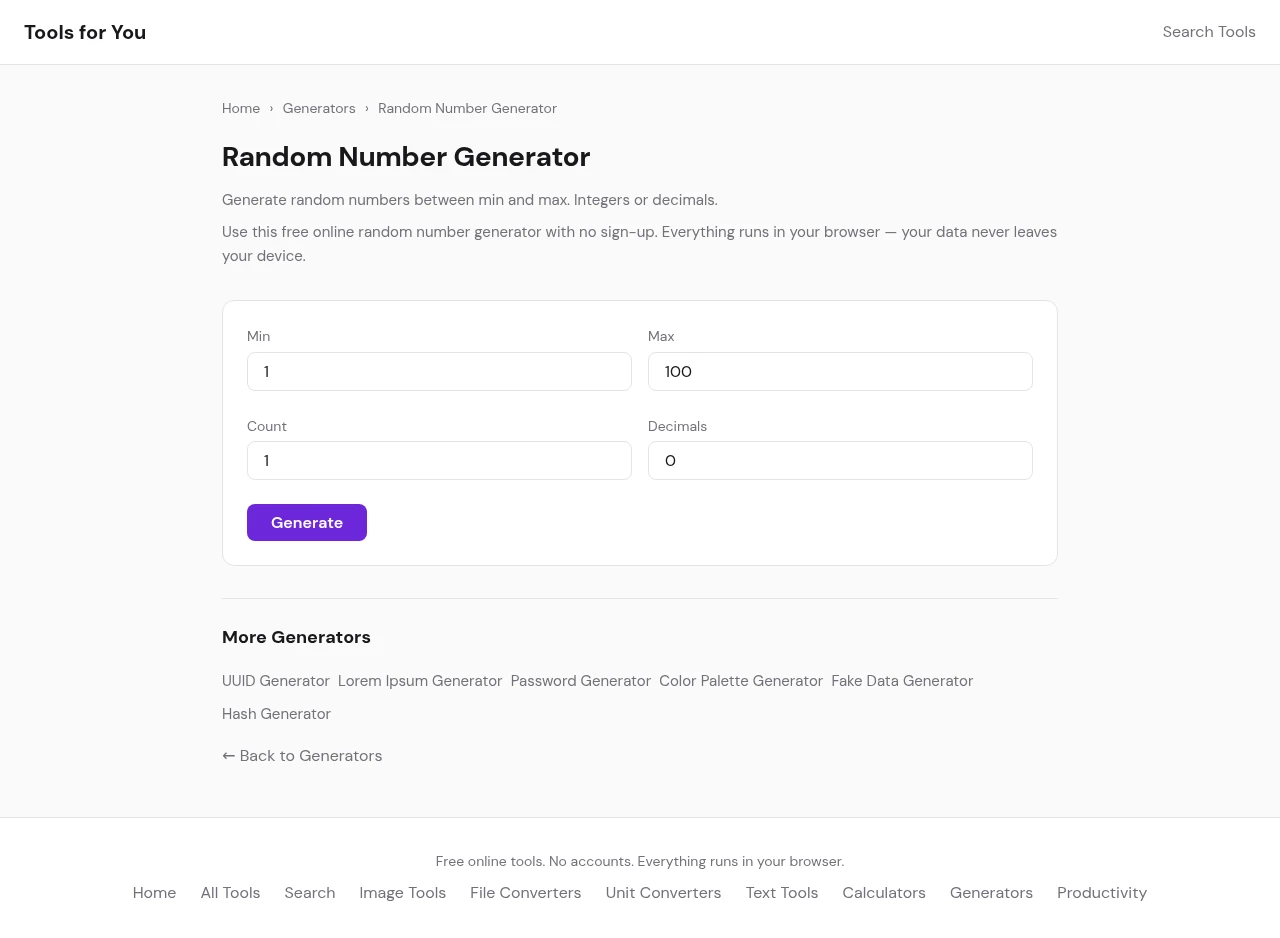
Task: Go to the Hash Generator
Action: point(276,714)
